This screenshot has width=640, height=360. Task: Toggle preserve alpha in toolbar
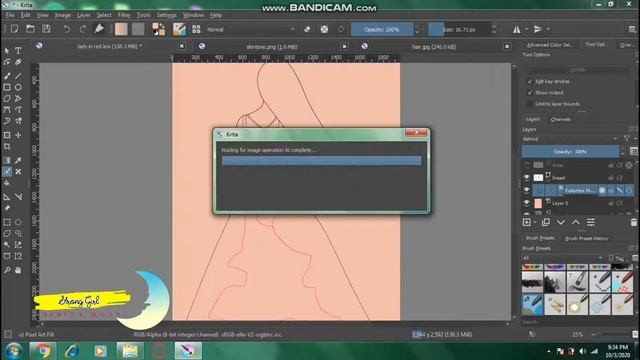coord(324,29)
